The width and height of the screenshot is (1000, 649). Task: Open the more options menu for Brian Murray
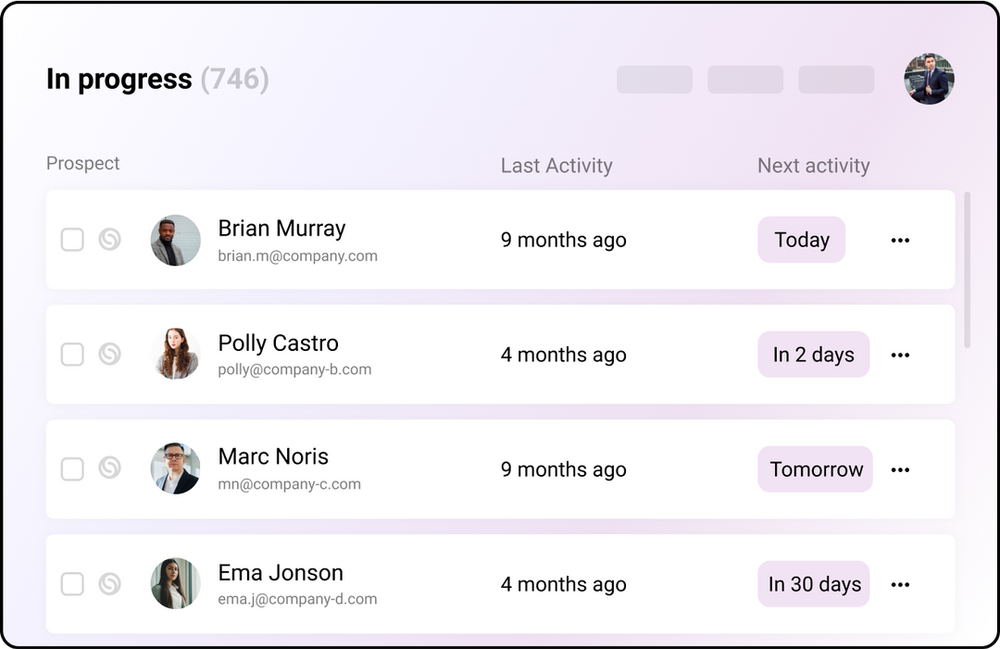900,240
